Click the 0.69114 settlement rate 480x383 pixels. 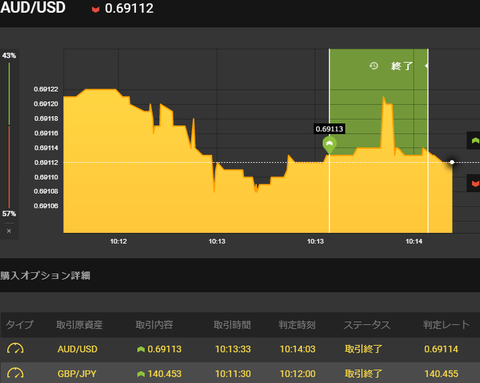coord(441,349)
